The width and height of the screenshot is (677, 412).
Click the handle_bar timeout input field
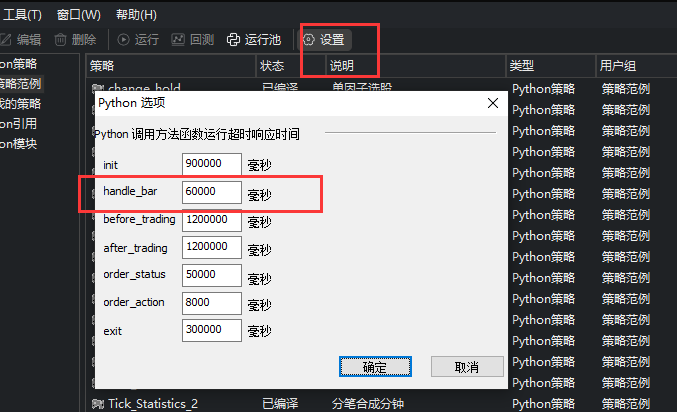(212, 192)
